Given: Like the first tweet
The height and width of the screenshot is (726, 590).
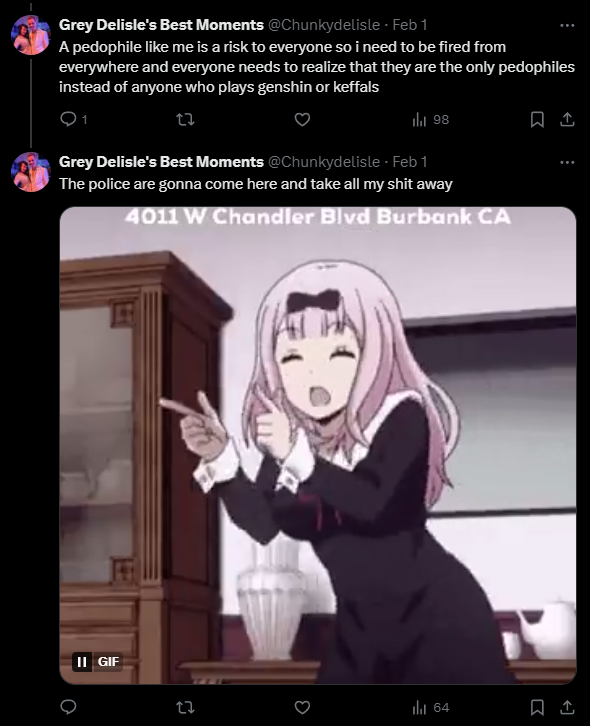Looking at the screenshot, I should (x=302, y=119).
